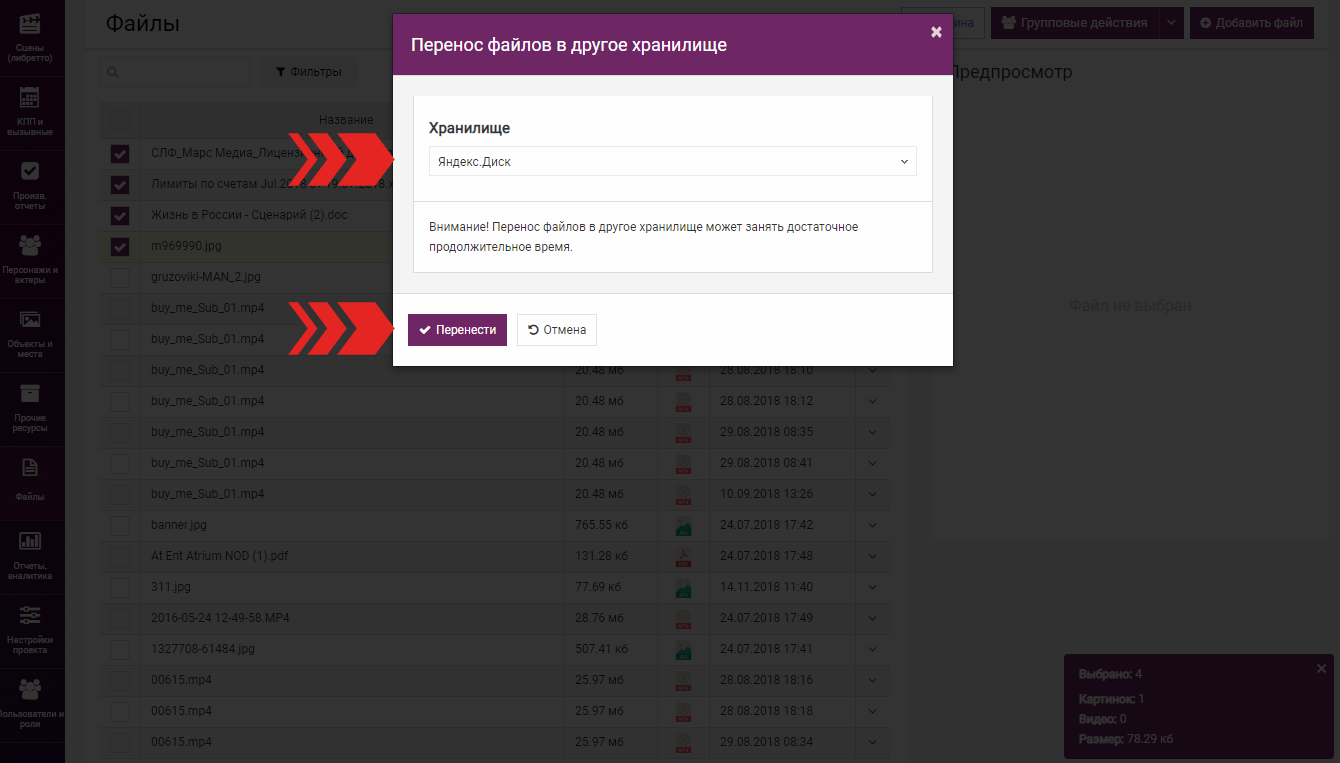Uncheck the СЛФ_Марс Медиа file checkbox
Viewport: 1340px width, 763px height.
[120, 154]
